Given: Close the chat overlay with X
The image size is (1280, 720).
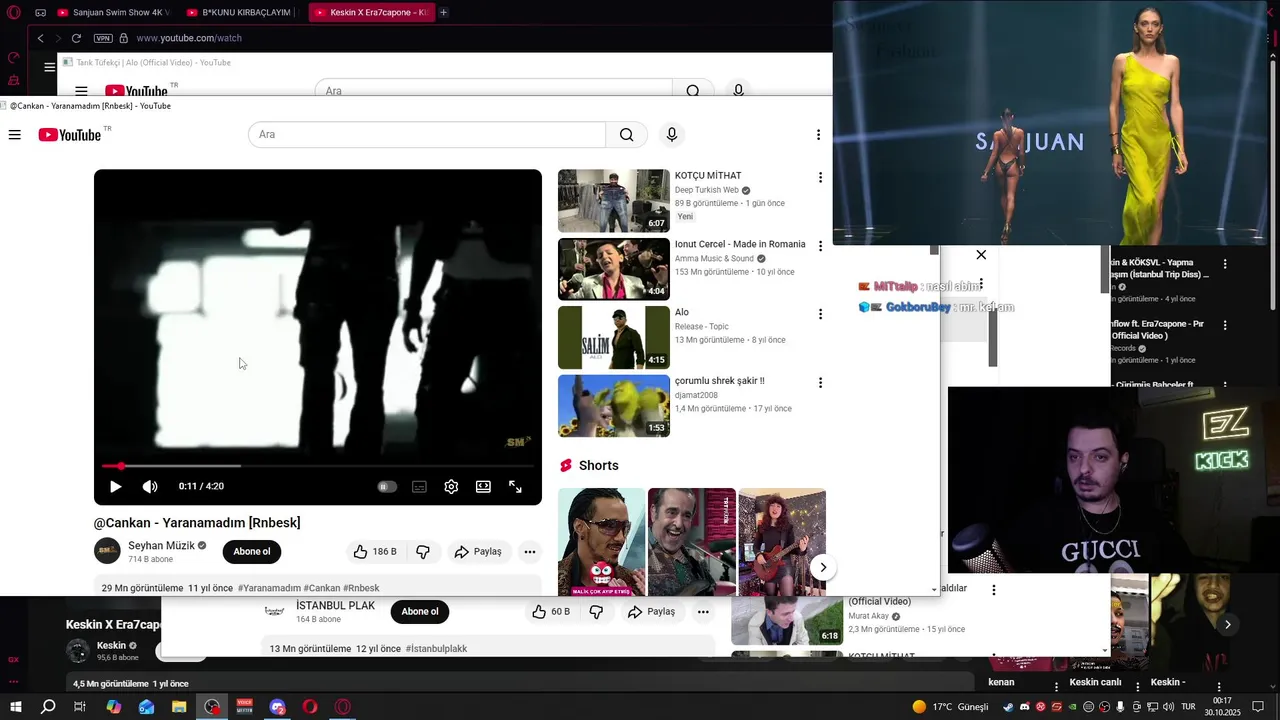Looking at the screenshot, I should point(981,255).
